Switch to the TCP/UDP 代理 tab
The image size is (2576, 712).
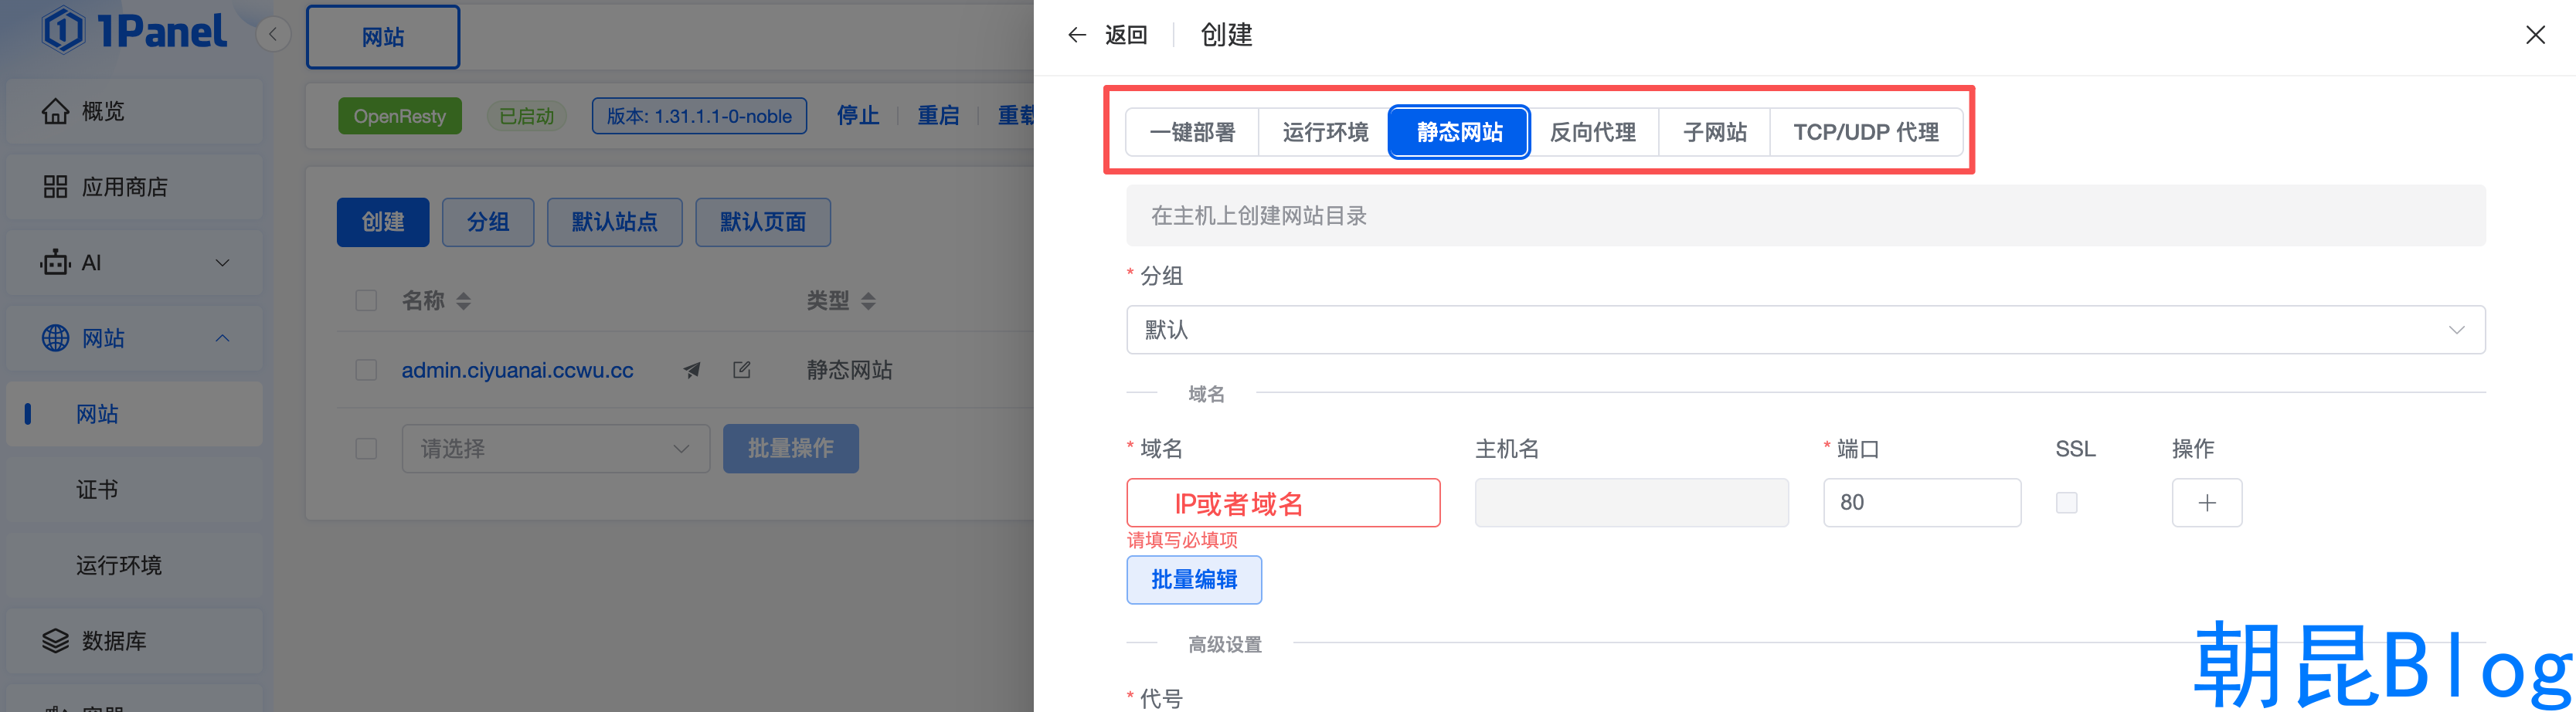[1866, 132]
